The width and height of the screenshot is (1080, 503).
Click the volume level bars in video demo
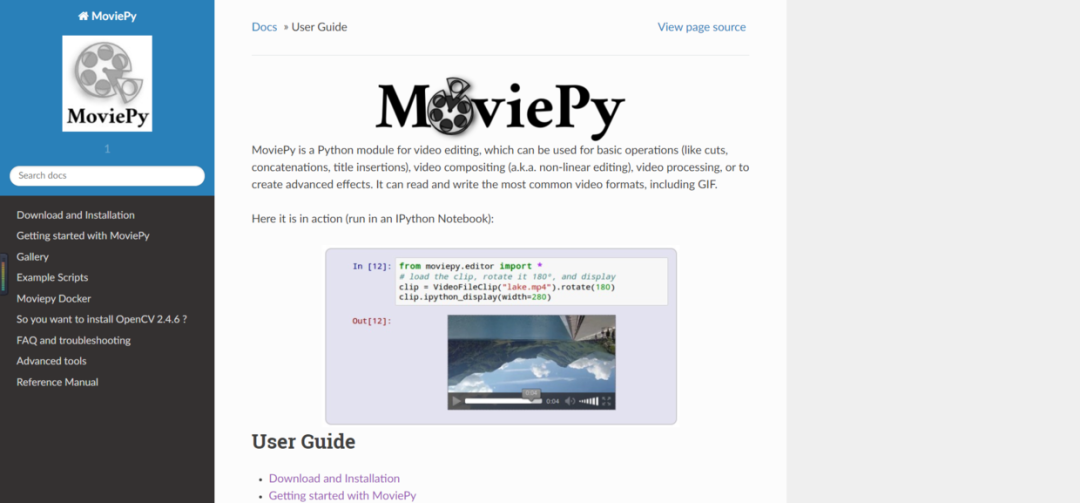[588, 401]
